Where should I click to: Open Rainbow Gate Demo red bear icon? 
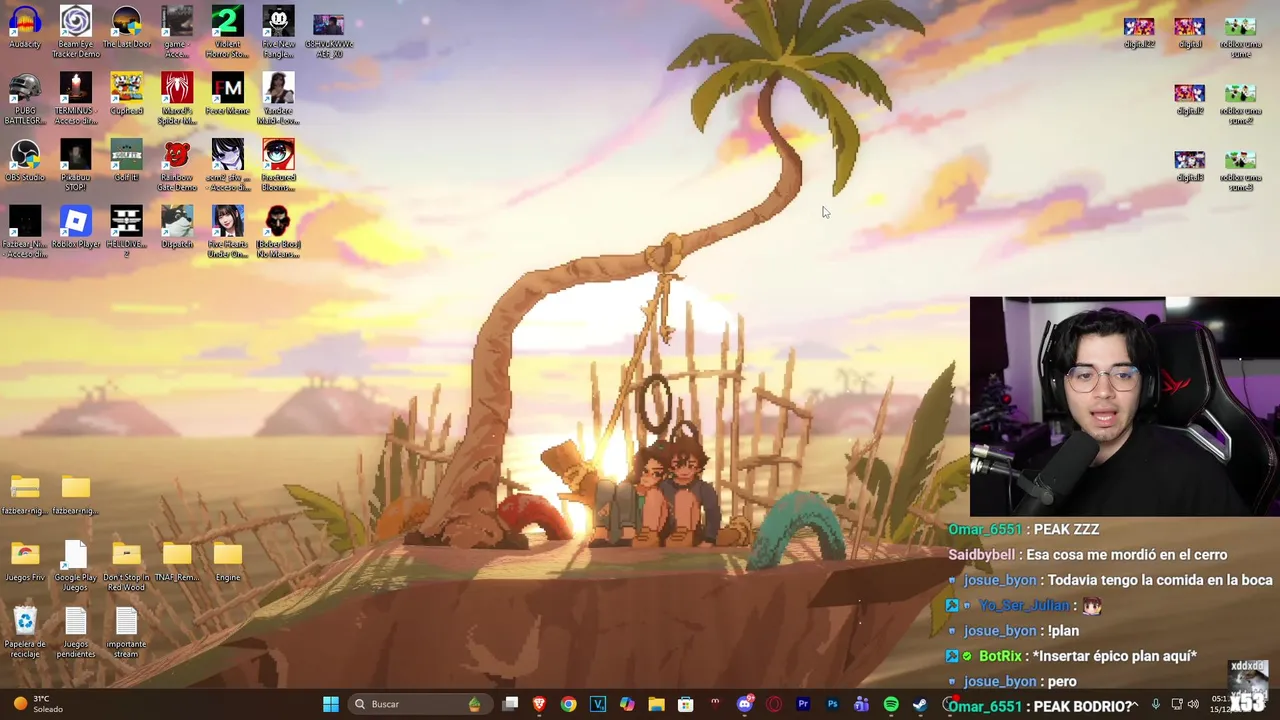177,166
